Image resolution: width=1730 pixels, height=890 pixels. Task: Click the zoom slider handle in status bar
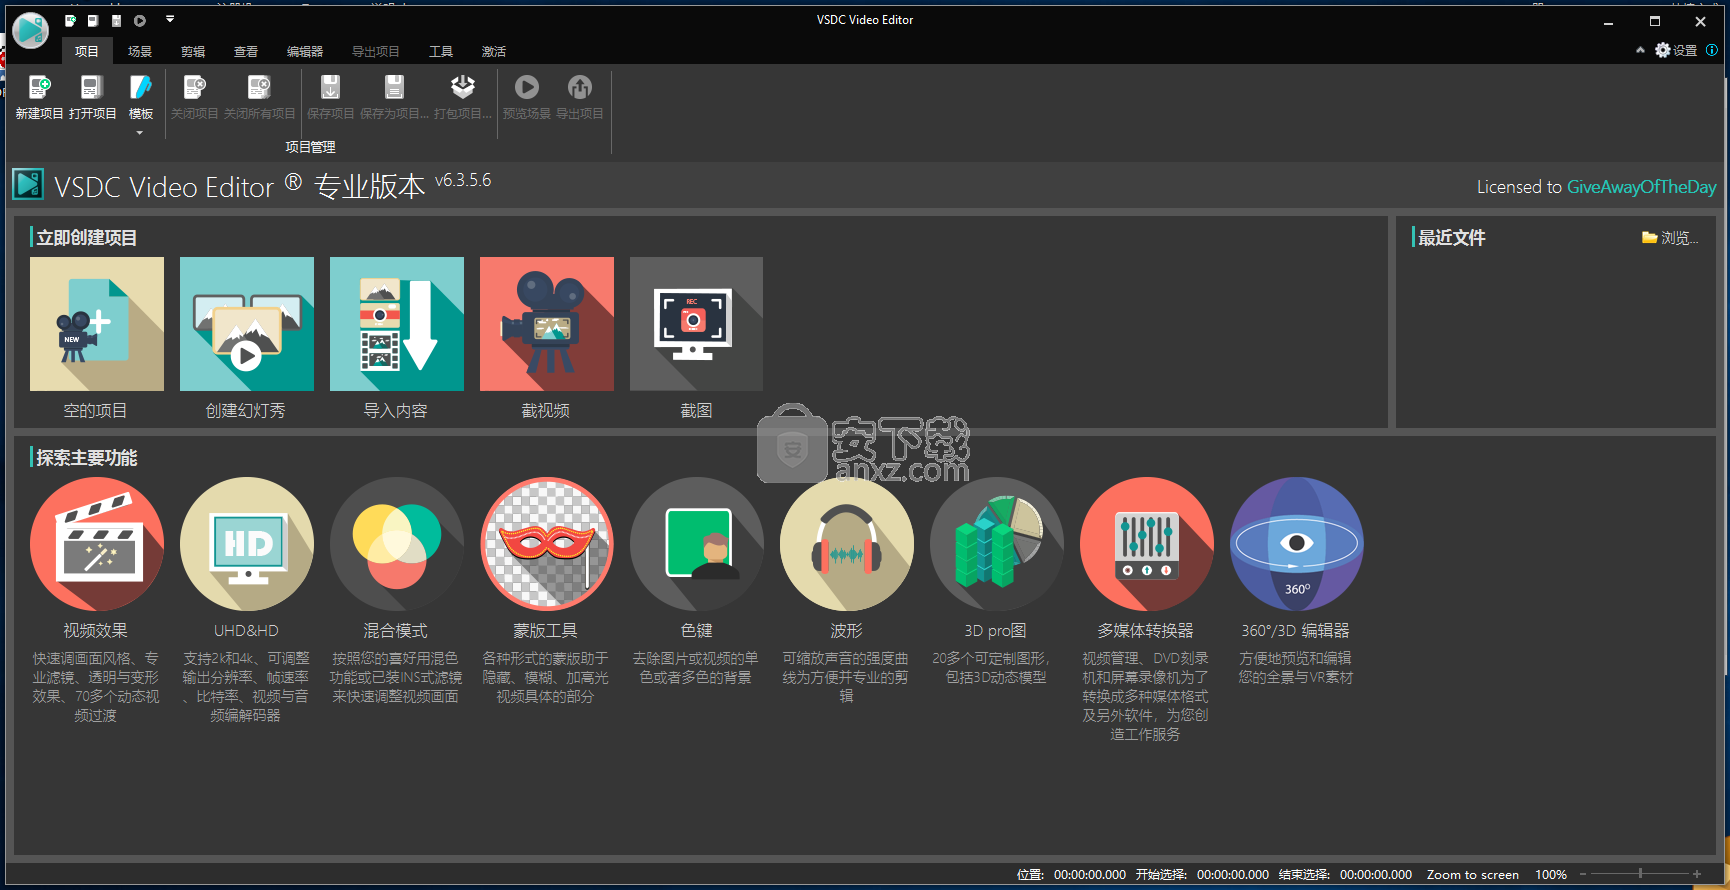(x=1640, y=874)
